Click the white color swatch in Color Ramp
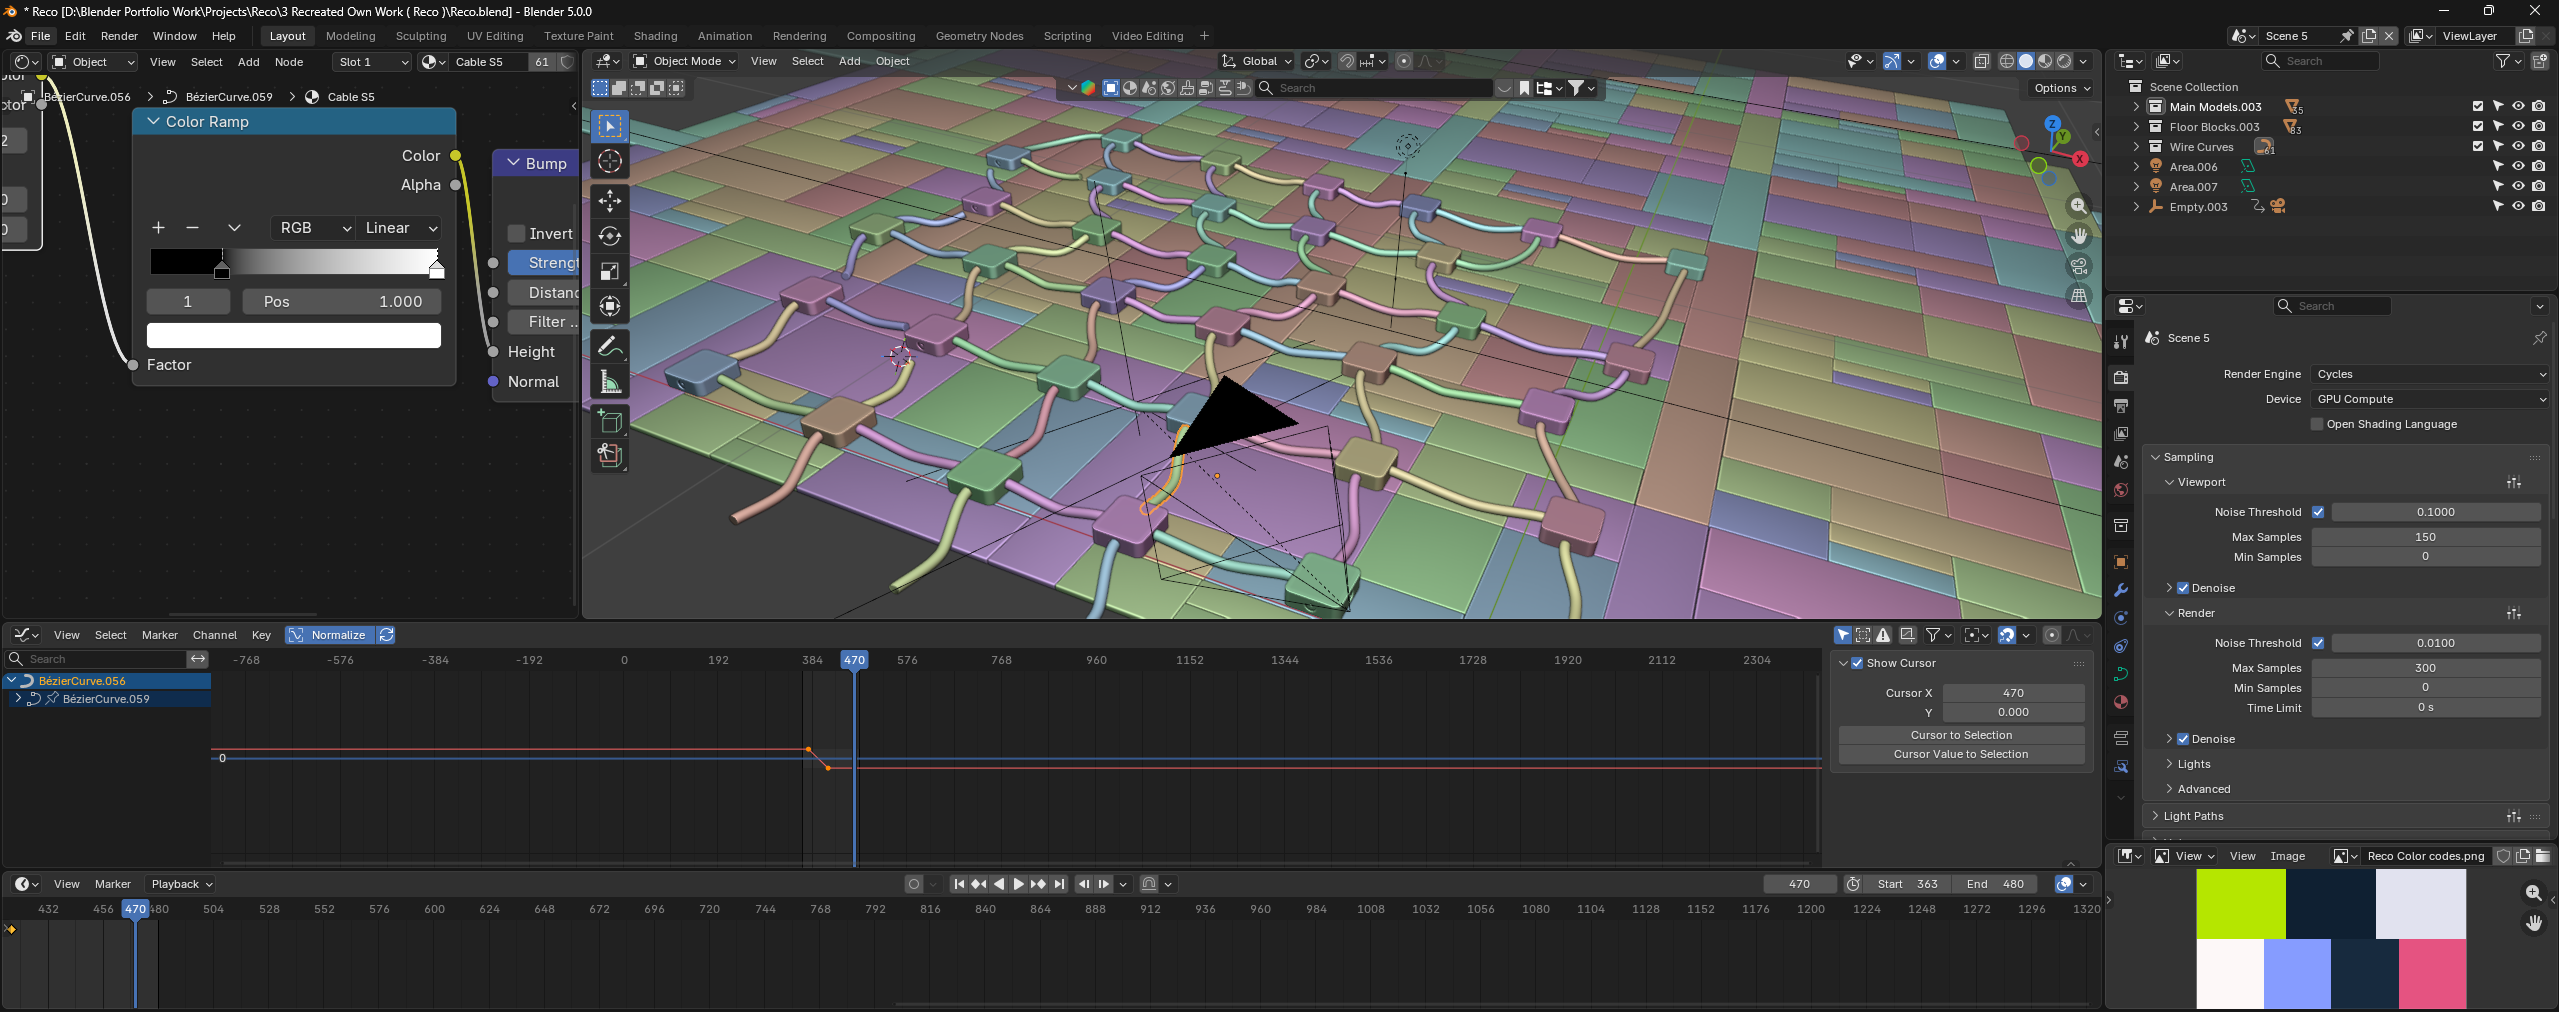 click(294, 335)
